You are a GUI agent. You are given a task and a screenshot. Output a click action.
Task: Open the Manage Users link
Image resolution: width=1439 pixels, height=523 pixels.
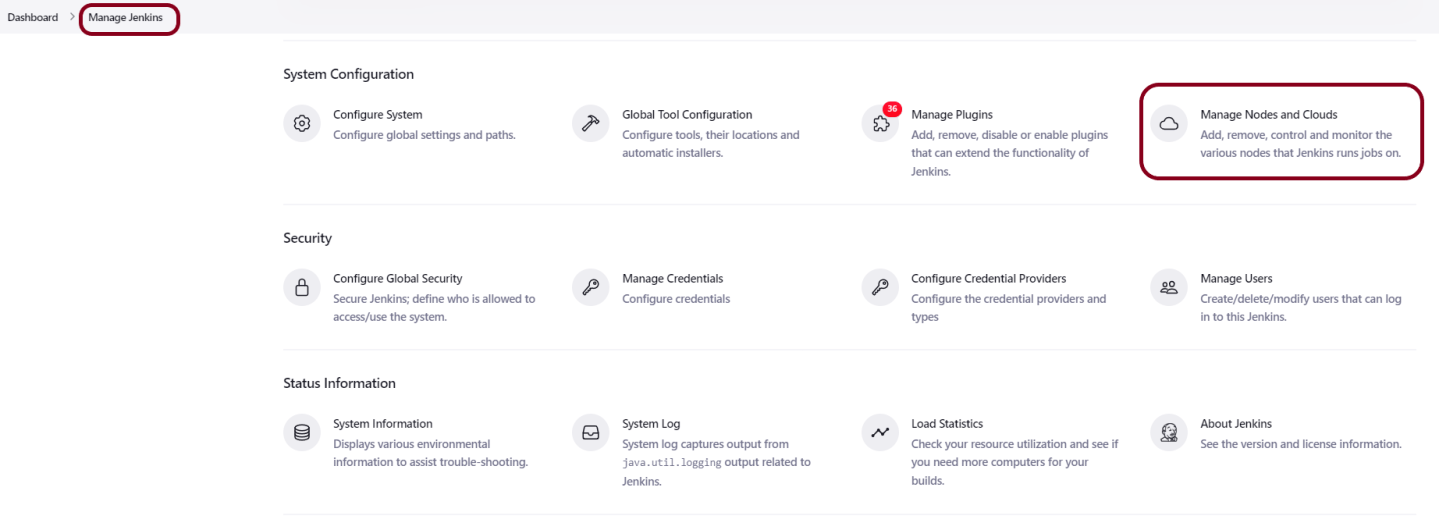pyautogui.click(x=1236, y=279)
